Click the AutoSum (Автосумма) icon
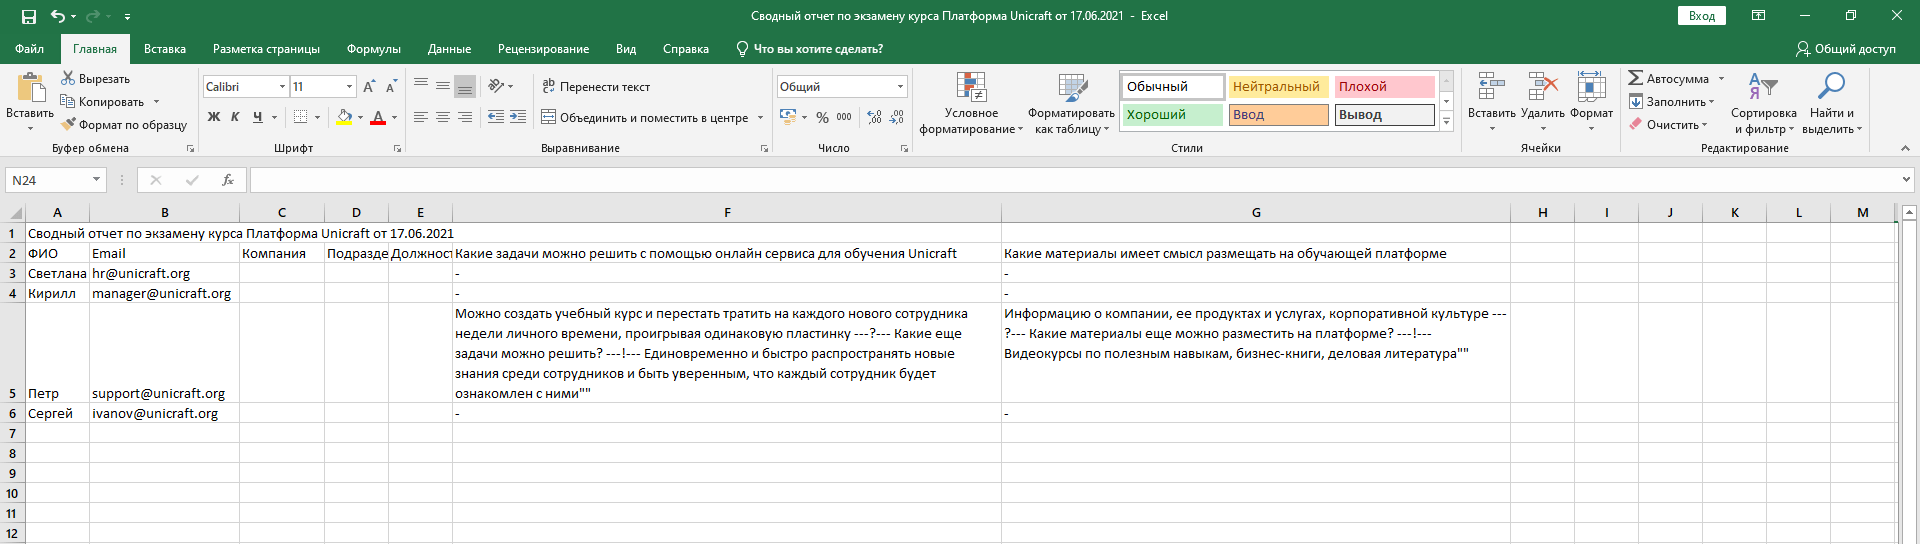 (1636, 78)
